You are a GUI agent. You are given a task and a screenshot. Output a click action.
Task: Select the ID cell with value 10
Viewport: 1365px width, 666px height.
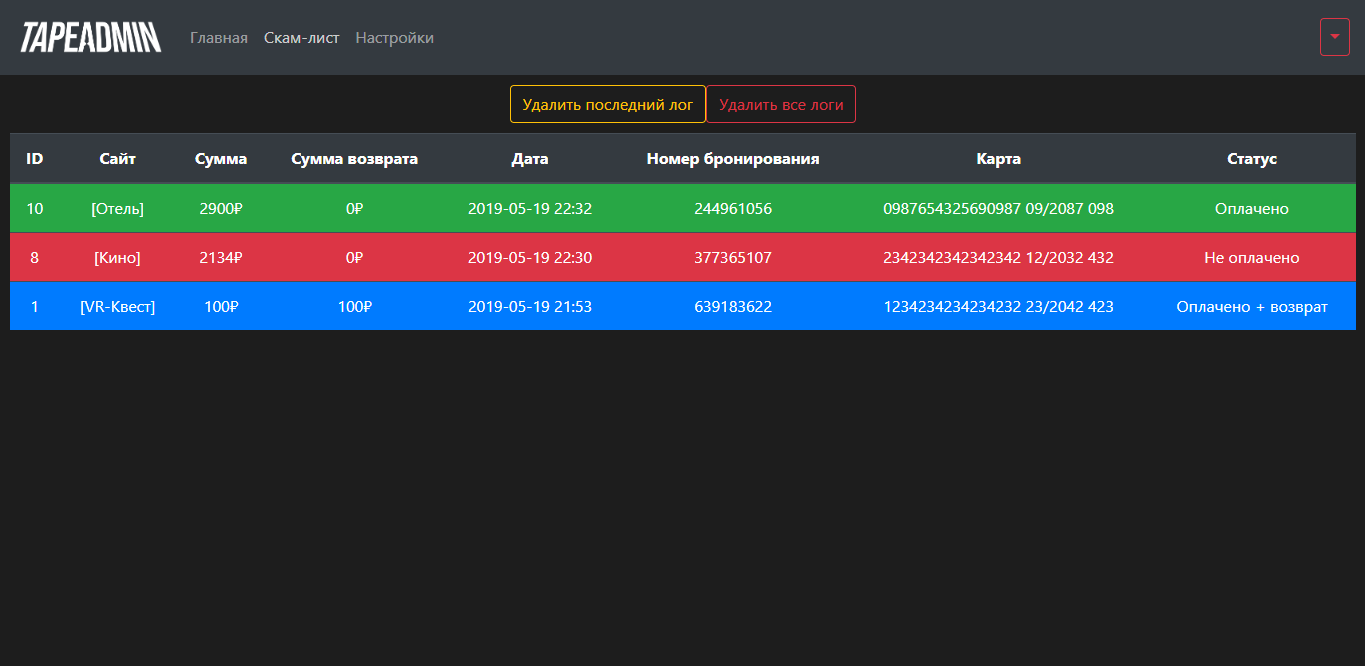pyautogui.click(x=35, y=209)
